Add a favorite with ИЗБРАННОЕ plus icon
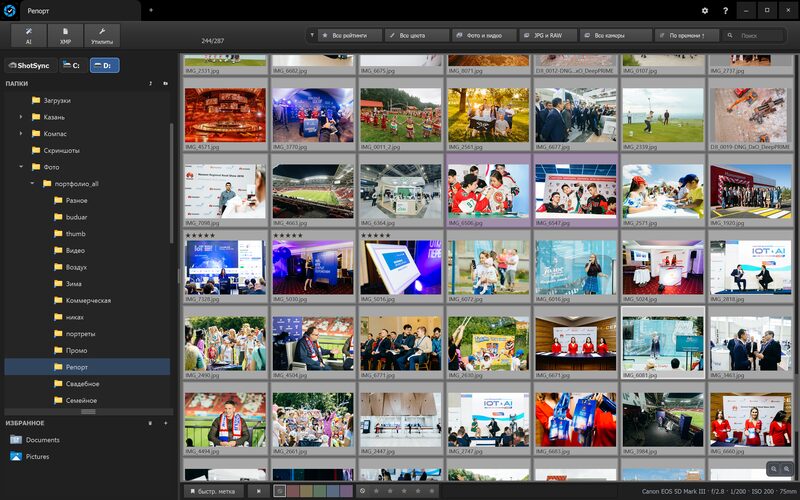The image size is (800, 500). click(165, 423)
